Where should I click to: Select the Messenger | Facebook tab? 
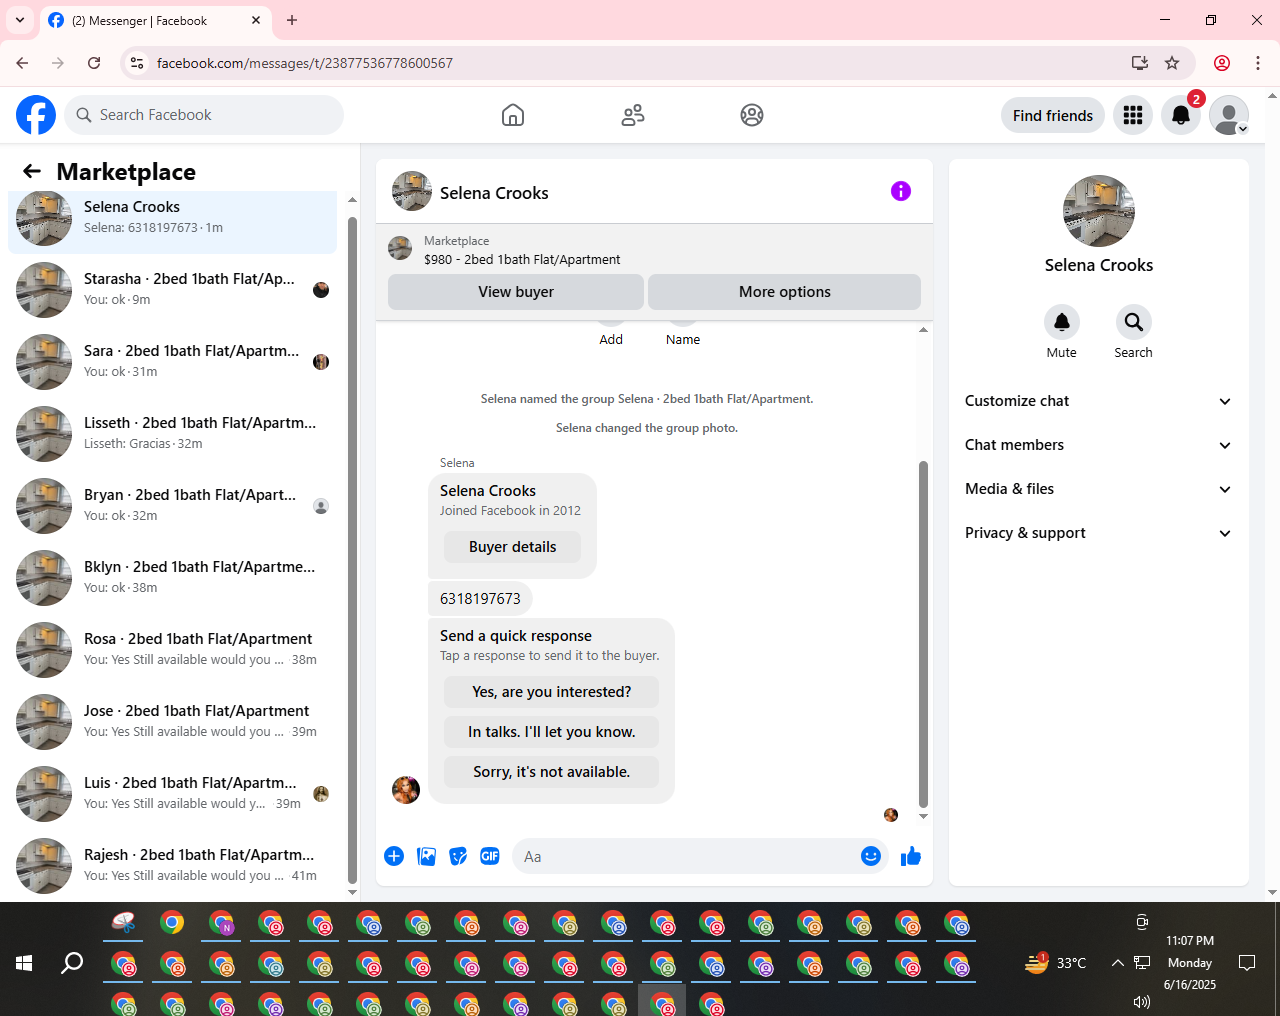pyautogui.click(x=155, y=20)
